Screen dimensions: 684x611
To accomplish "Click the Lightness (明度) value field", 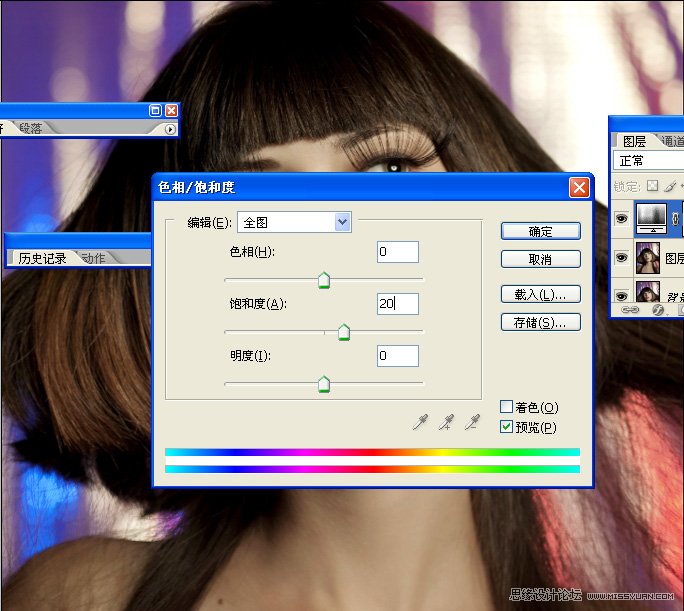I will (398, 355).
